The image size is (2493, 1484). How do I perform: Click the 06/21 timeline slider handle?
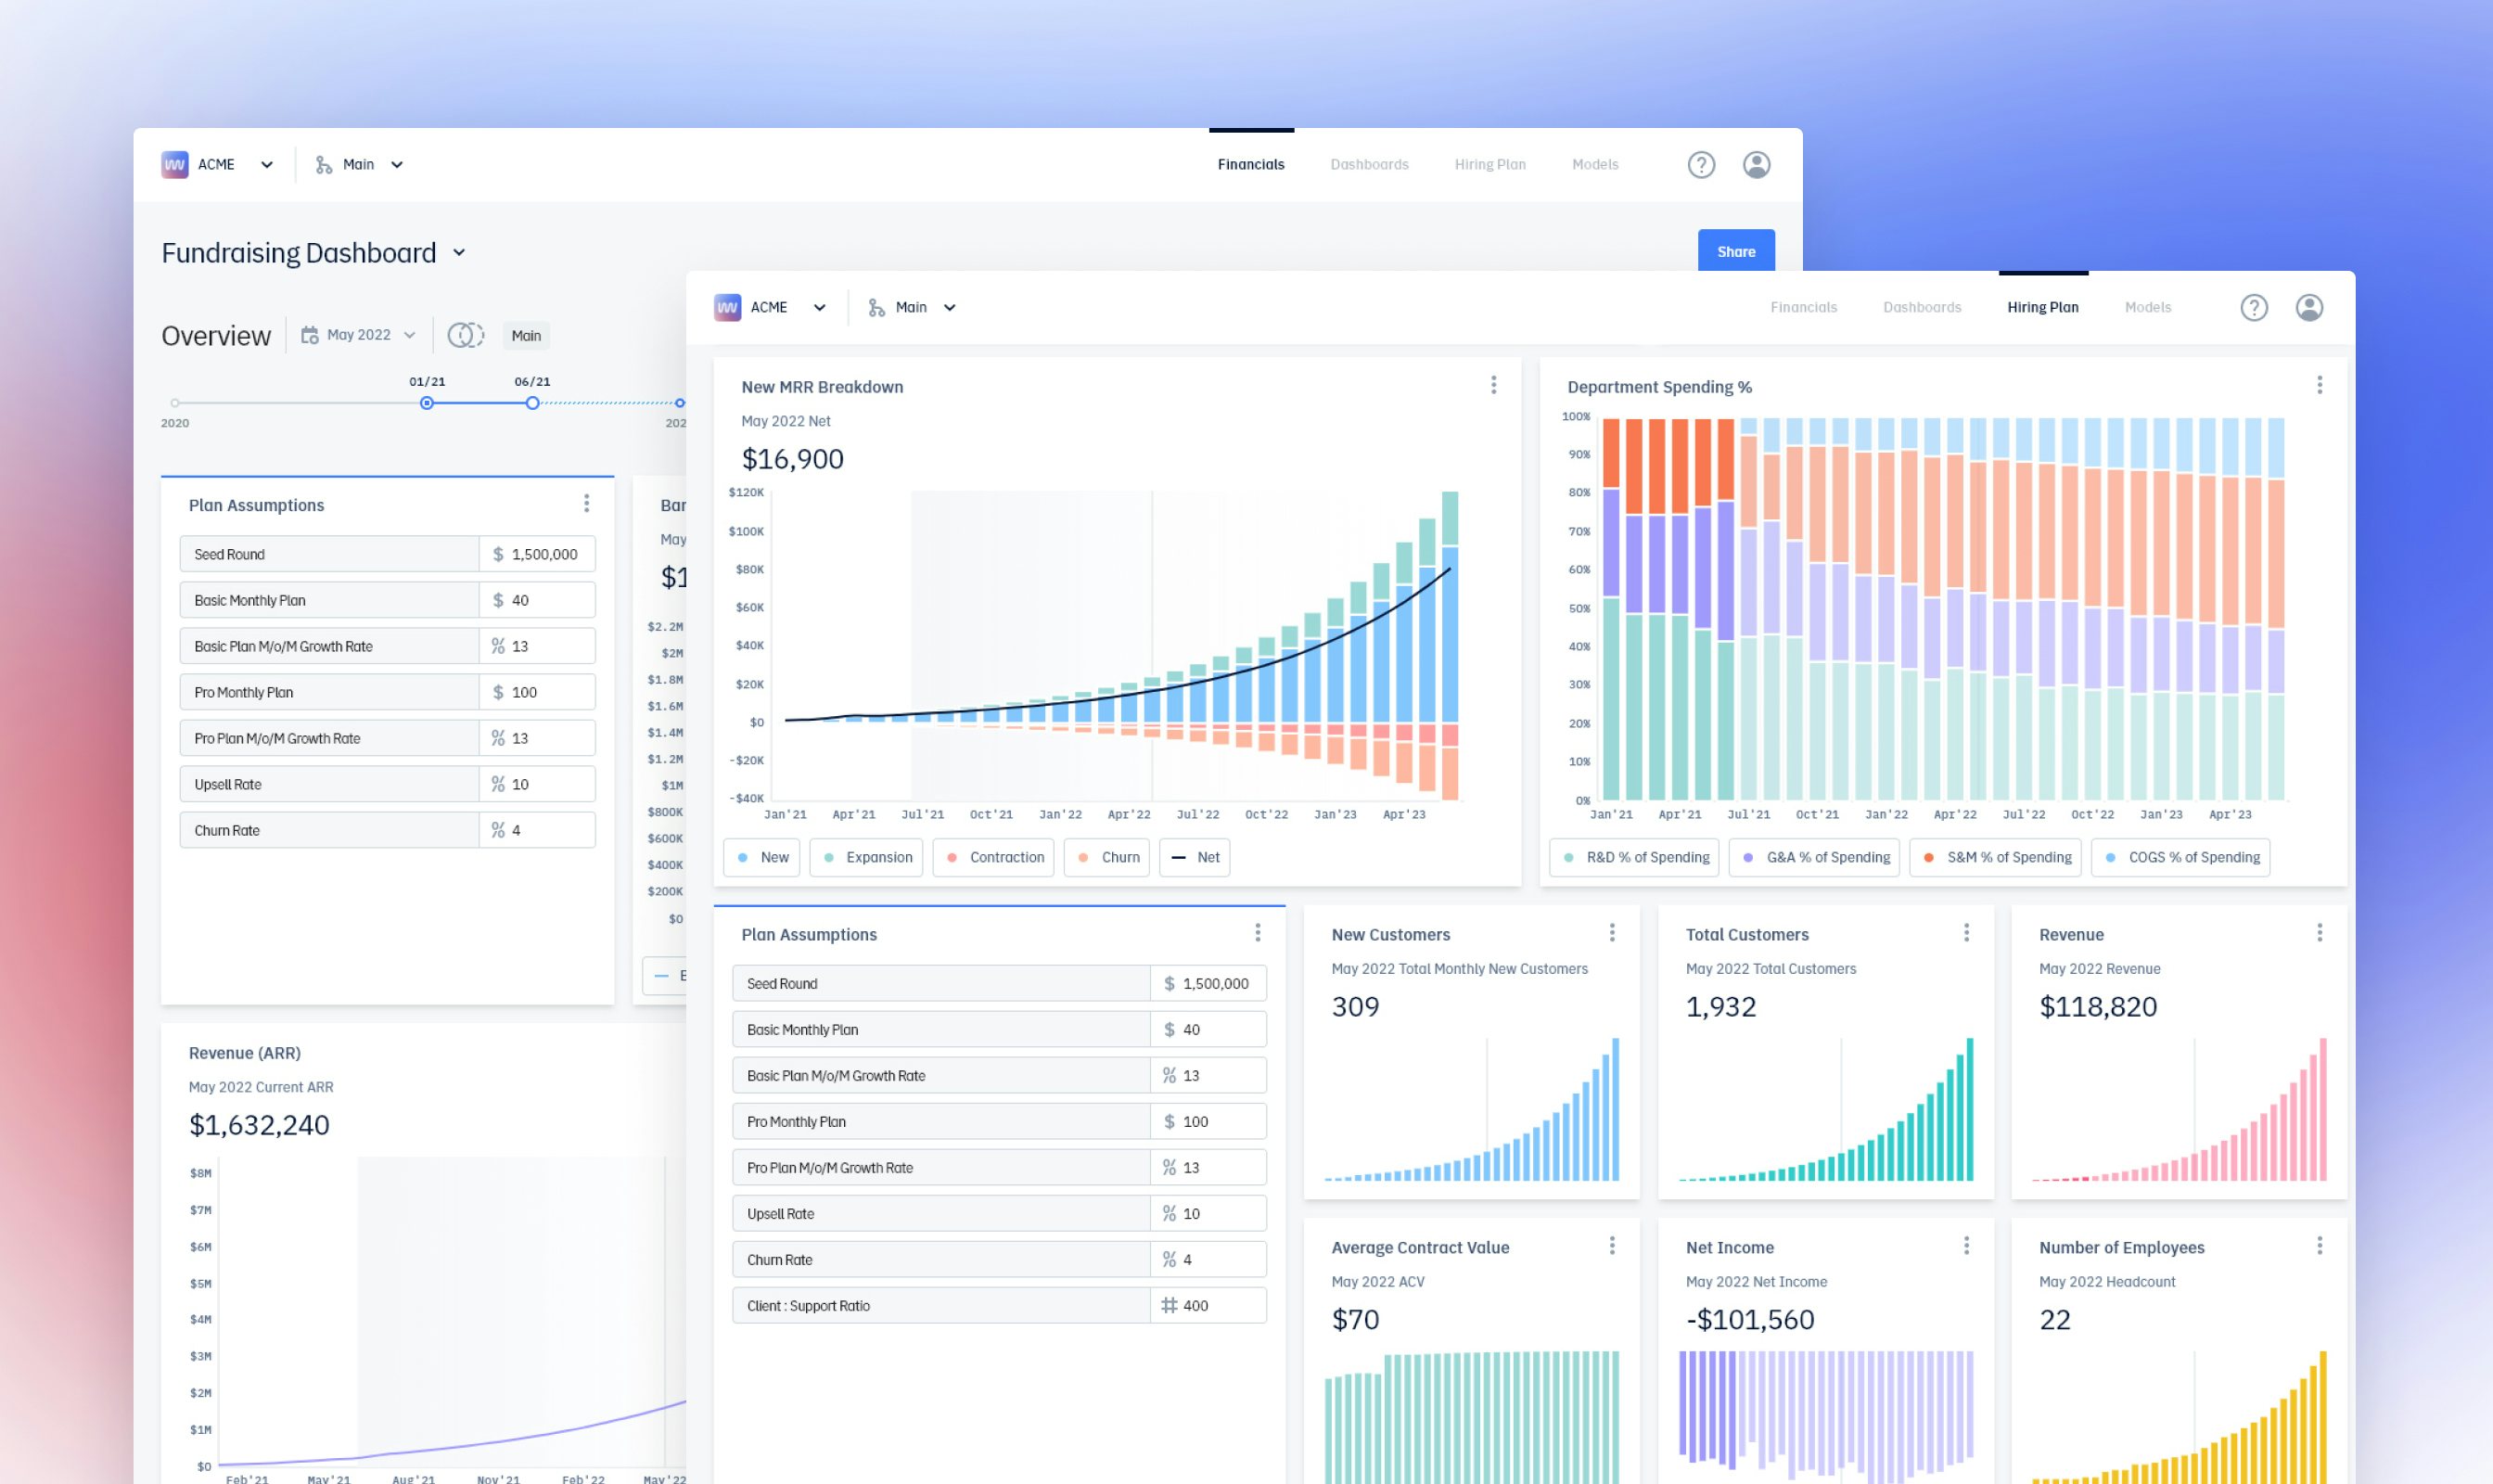pyautogui.click(x=533, y=403)
